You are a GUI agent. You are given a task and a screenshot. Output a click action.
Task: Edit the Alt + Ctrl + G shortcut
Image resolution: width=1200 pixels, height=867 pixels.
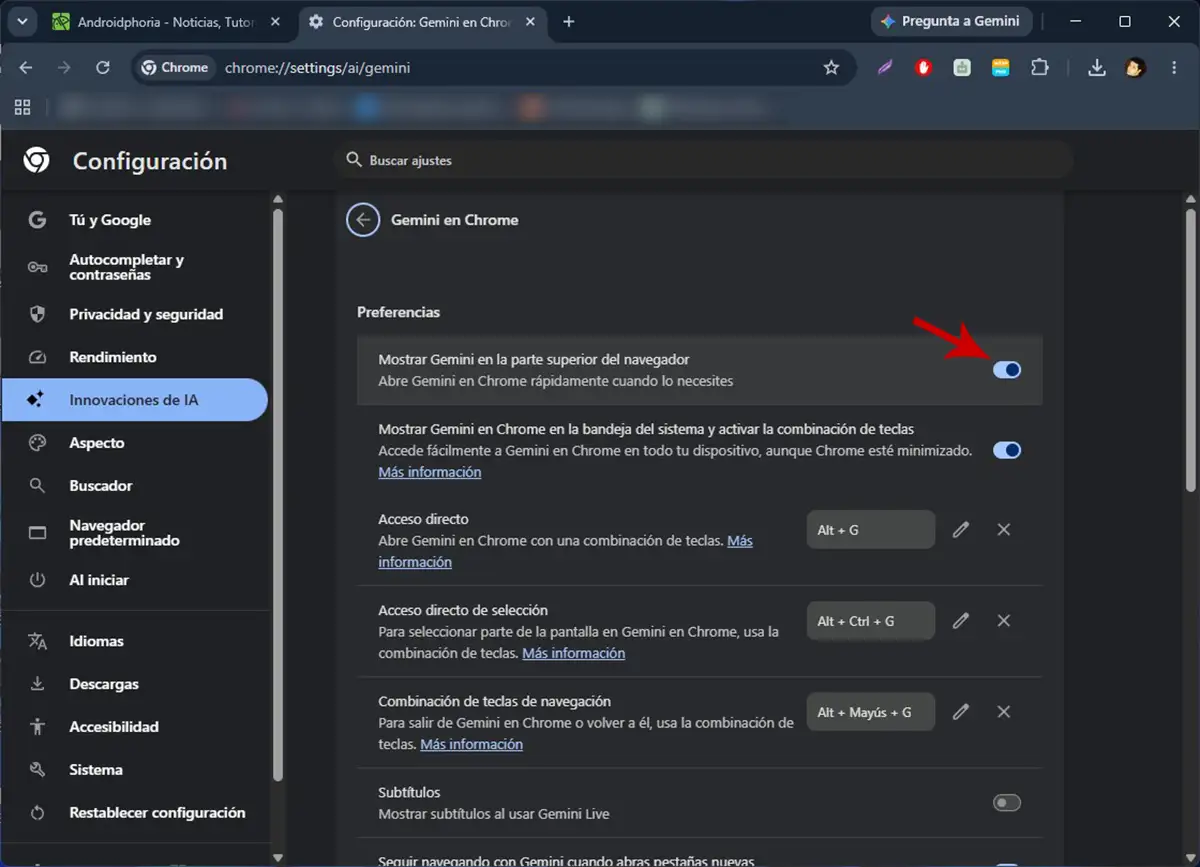point(961,621)
